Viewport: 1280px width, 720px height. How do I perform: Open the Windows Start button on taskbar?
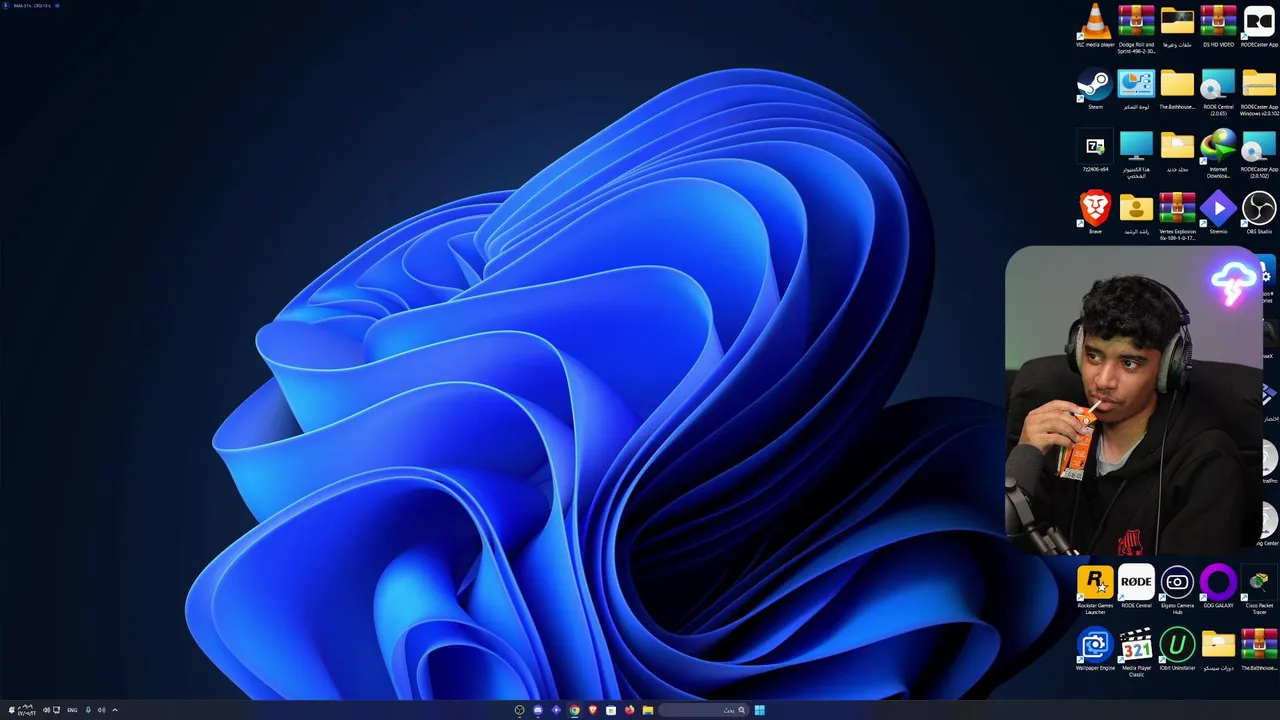coord(760,710)
